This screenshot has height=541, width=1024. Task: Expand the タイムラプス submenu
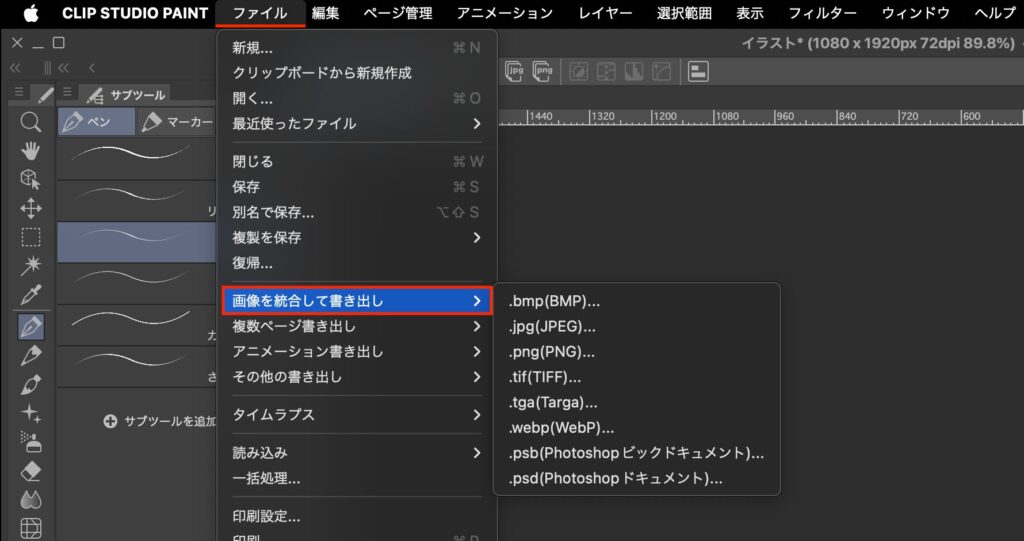[x=357, y=415]
